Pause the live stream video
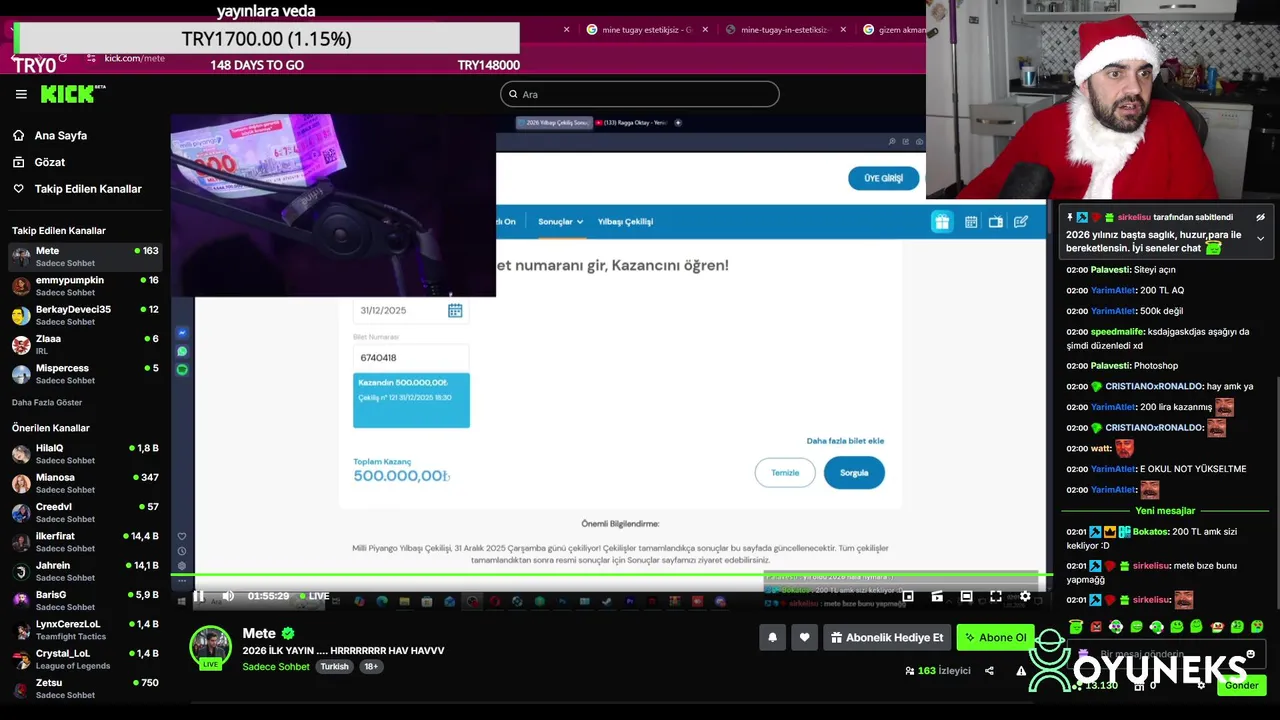 tap(198, 596)
